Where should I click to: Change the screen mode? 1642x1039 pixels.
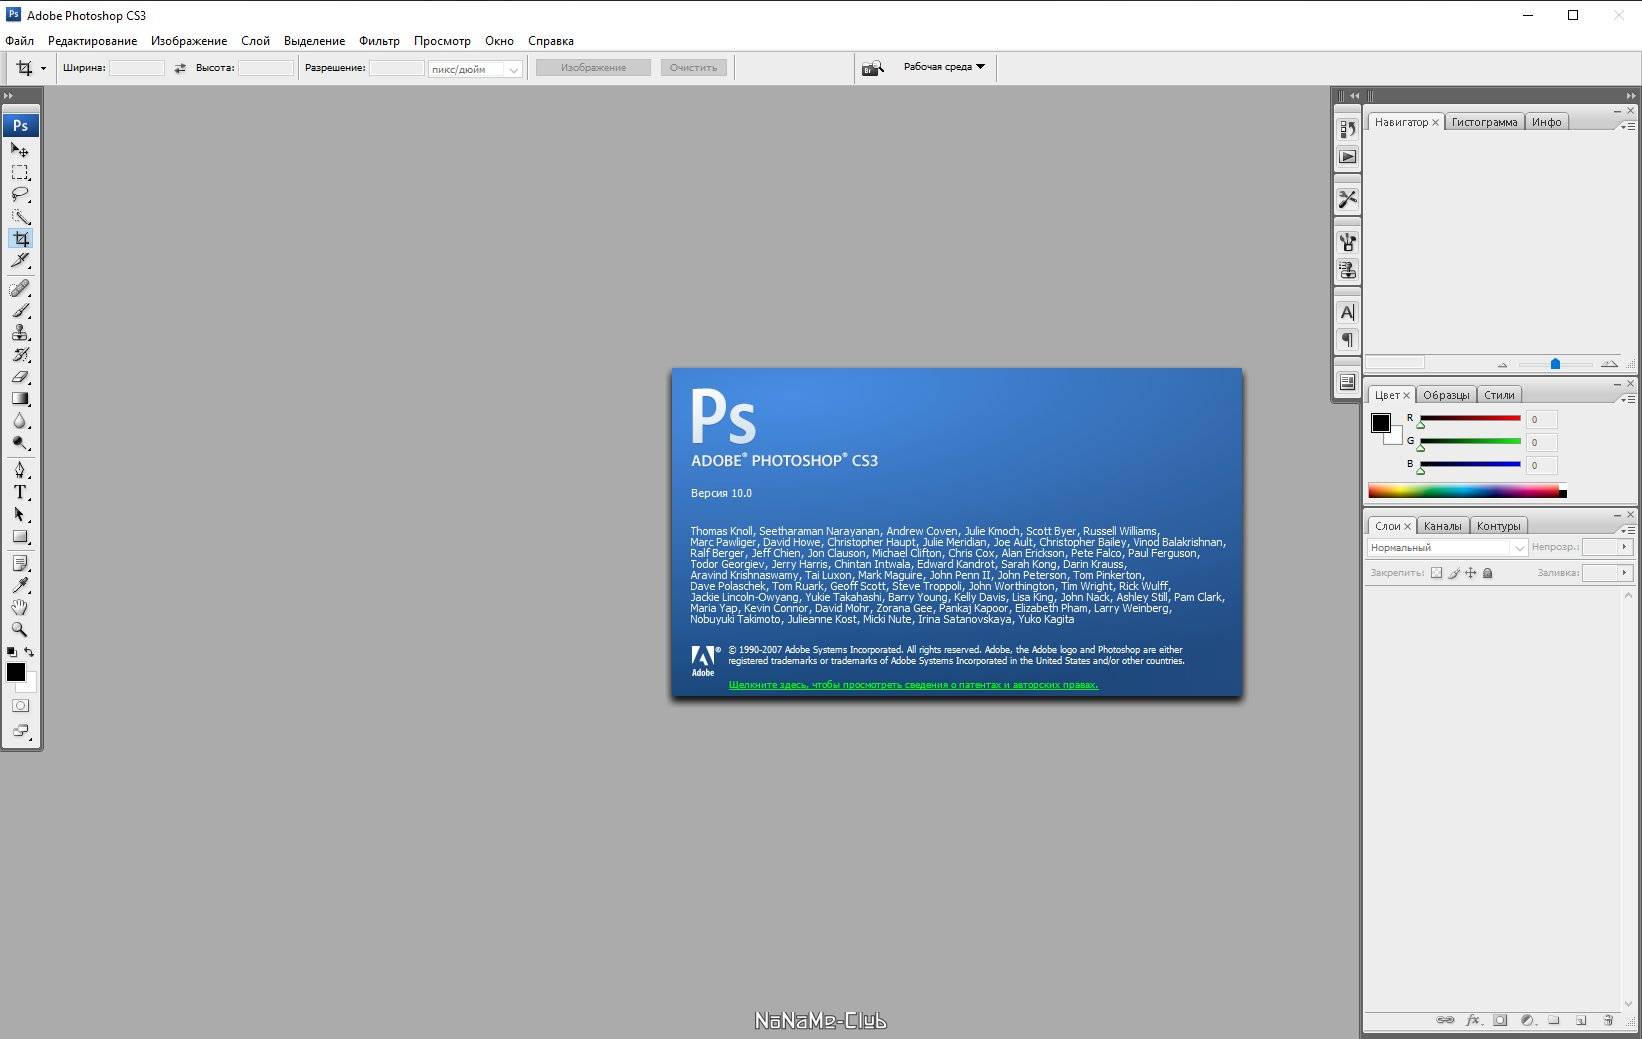click(x=20, y=731)
